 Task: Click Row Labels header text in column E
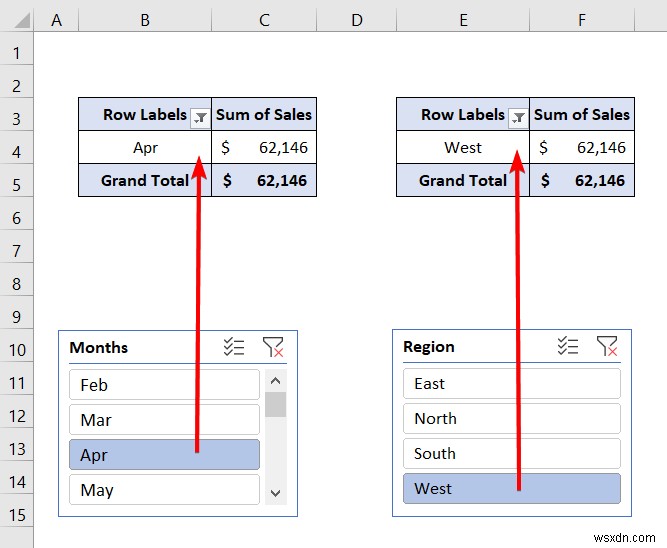(463, 114)
